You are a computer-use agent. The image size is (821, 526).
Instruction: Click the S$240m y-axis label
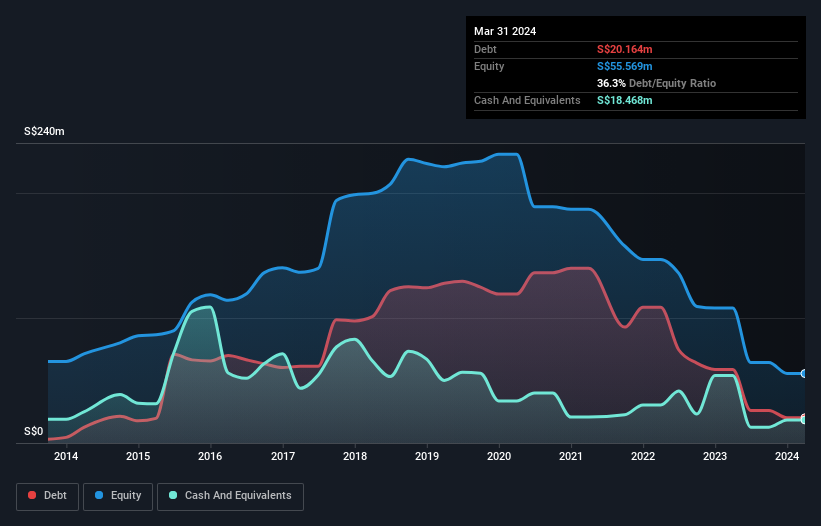coord(44,131)
